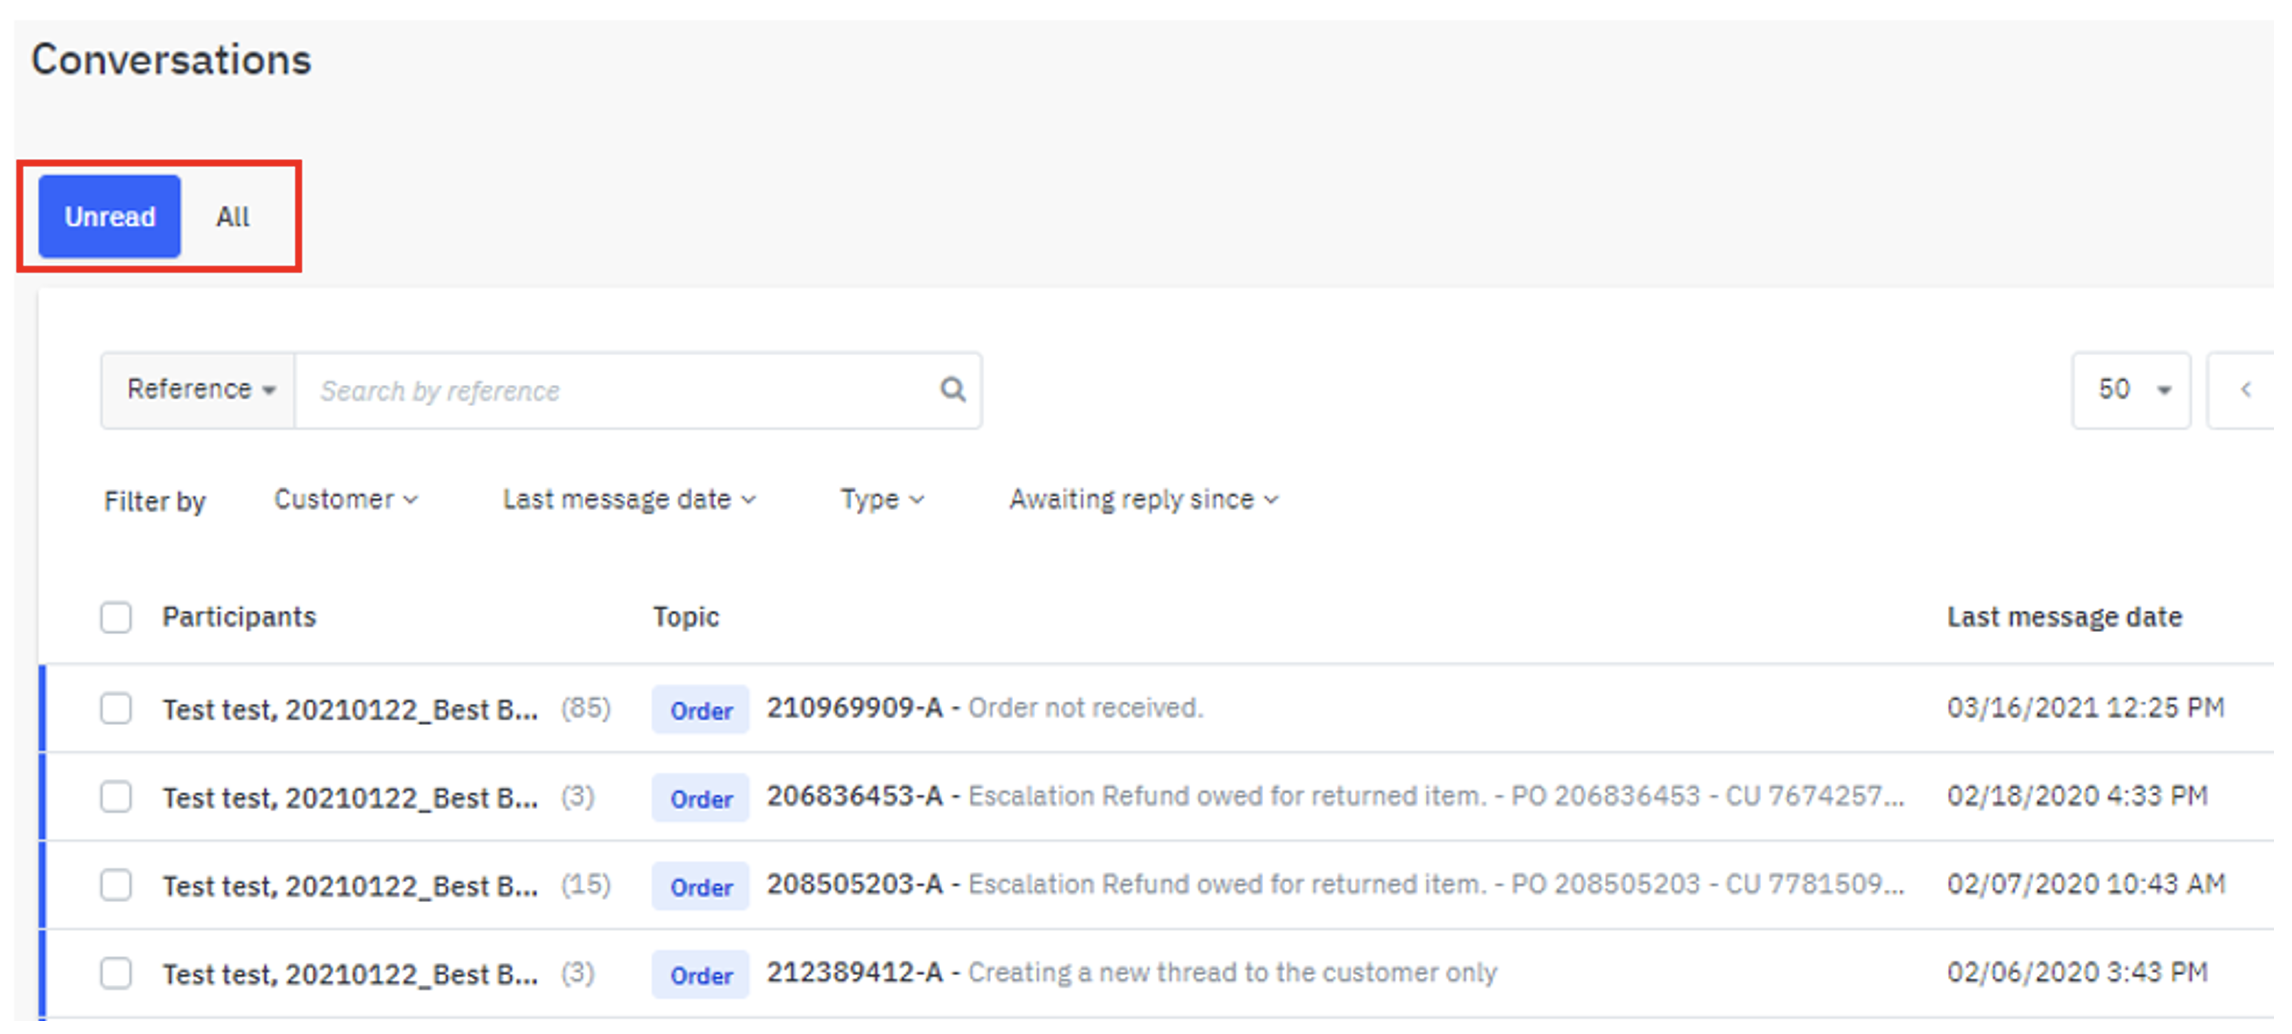Expand the Type filter dropdown
This screenshot has height=1034, width=2292.
tap(881, 499)
